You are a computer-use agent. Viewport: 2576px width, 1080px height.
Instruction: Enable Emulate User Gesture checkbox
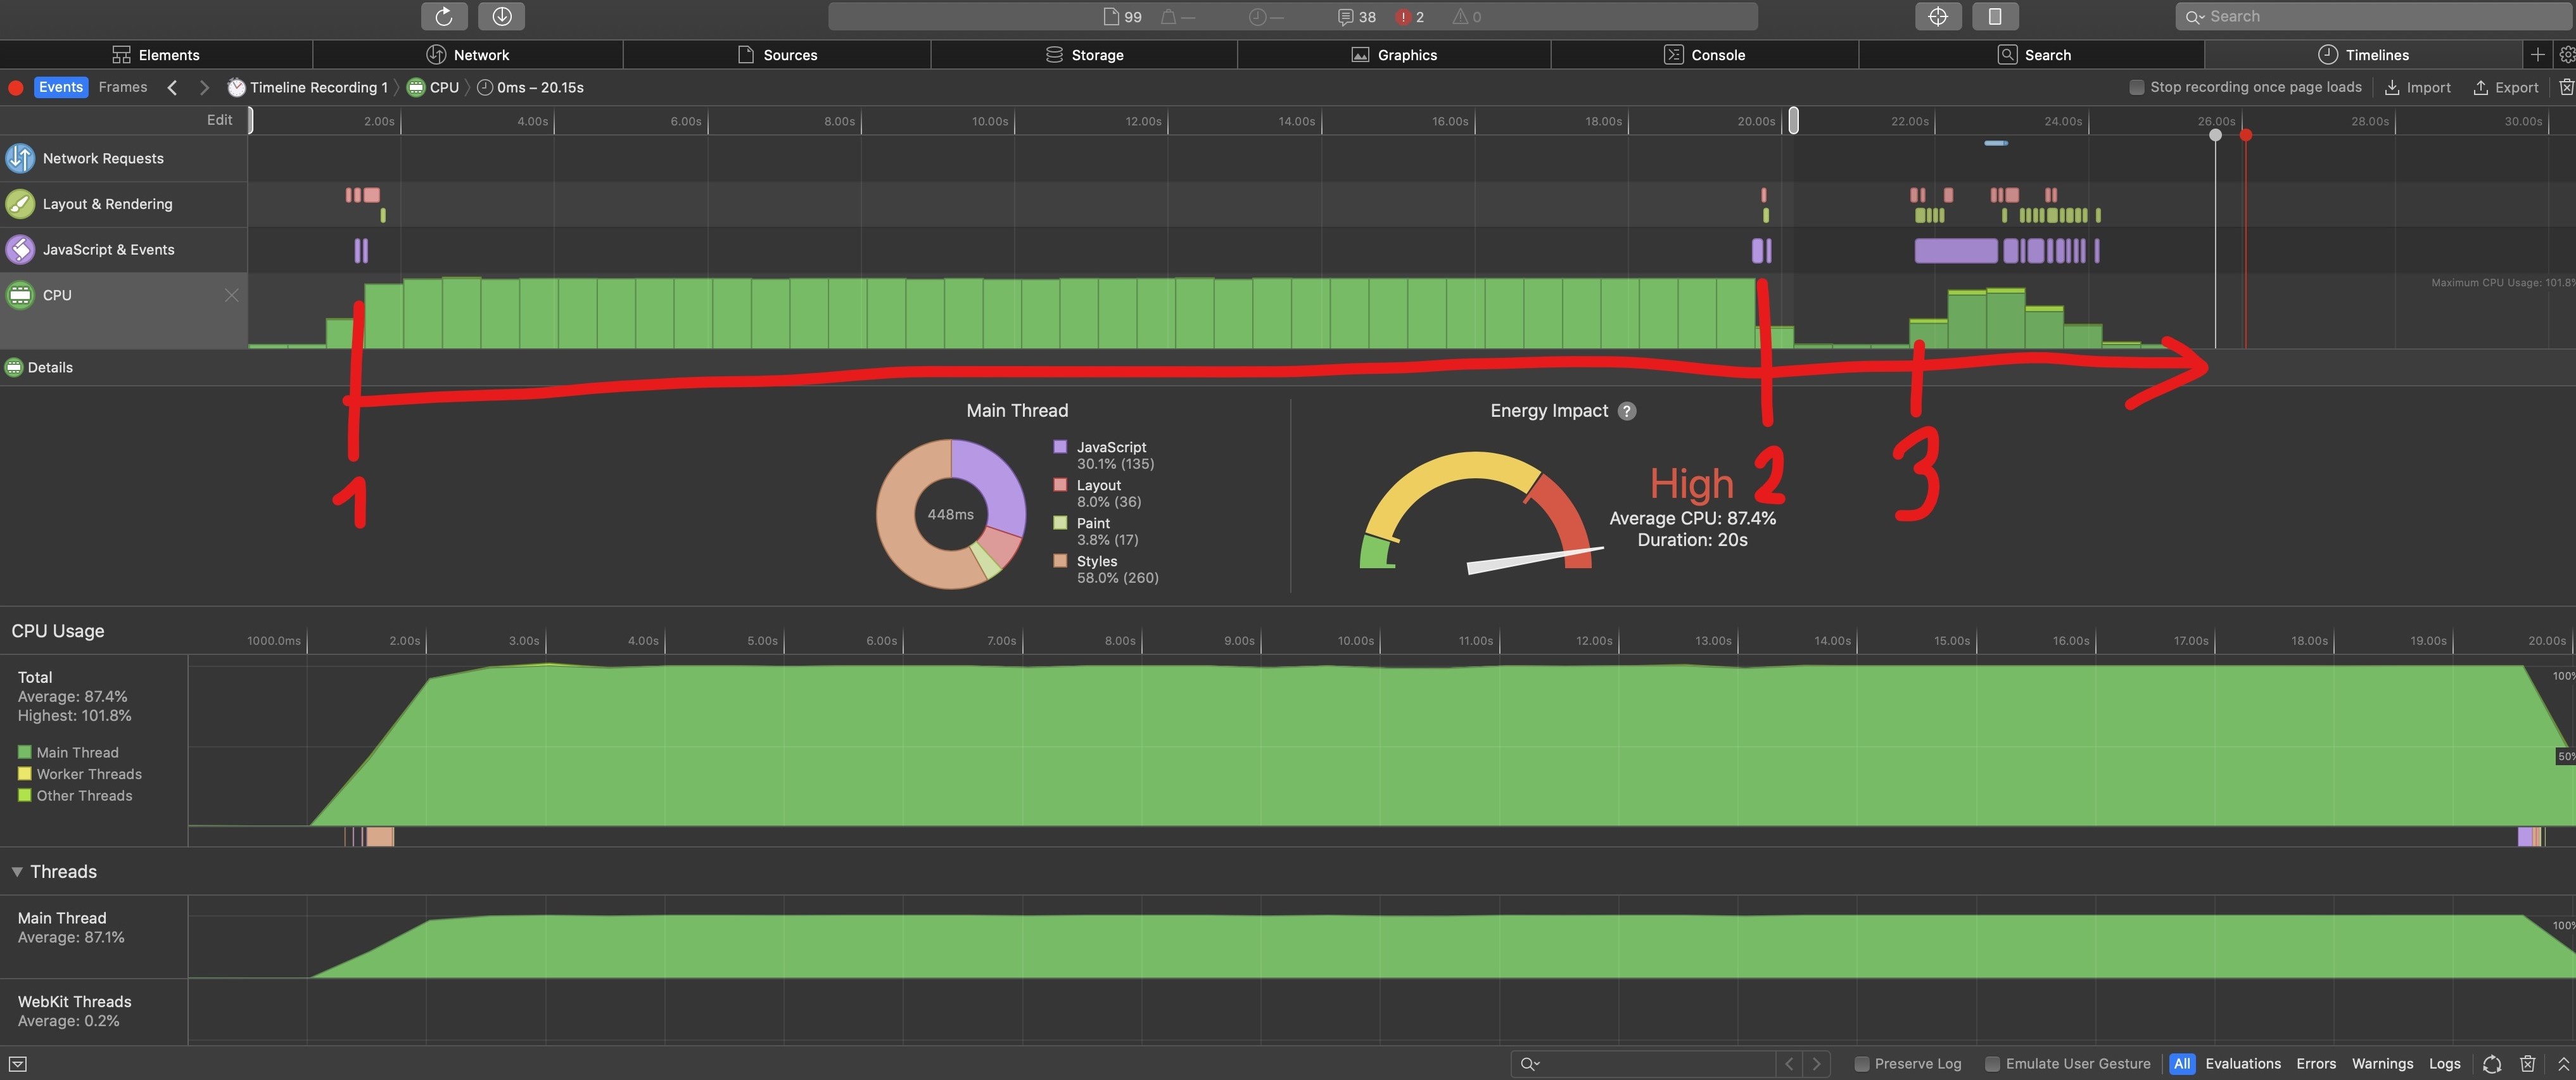pos(1992,1064)
